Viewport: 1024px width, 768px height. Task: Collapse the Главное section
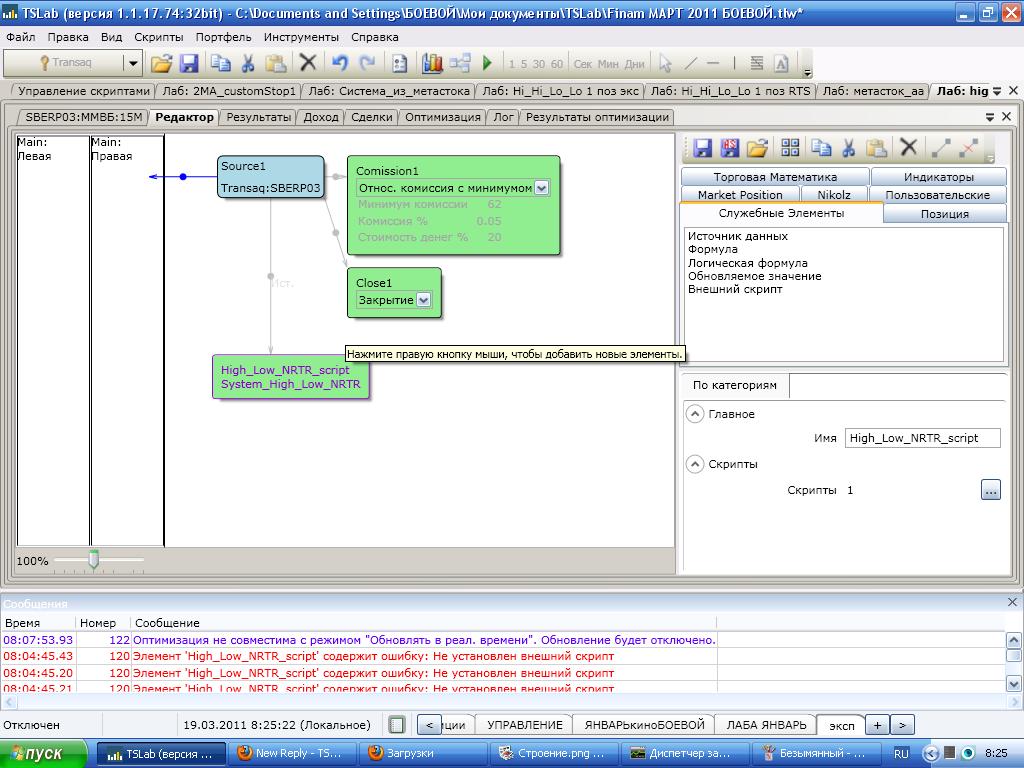[695, 414]
